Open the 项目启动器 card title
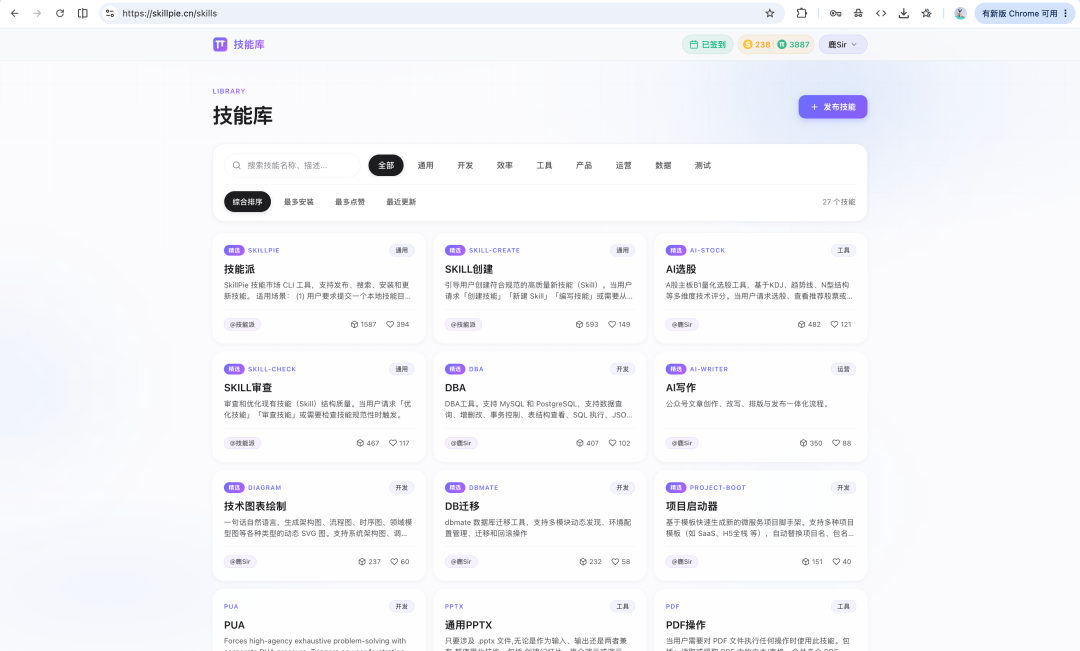 pos(692,506)
